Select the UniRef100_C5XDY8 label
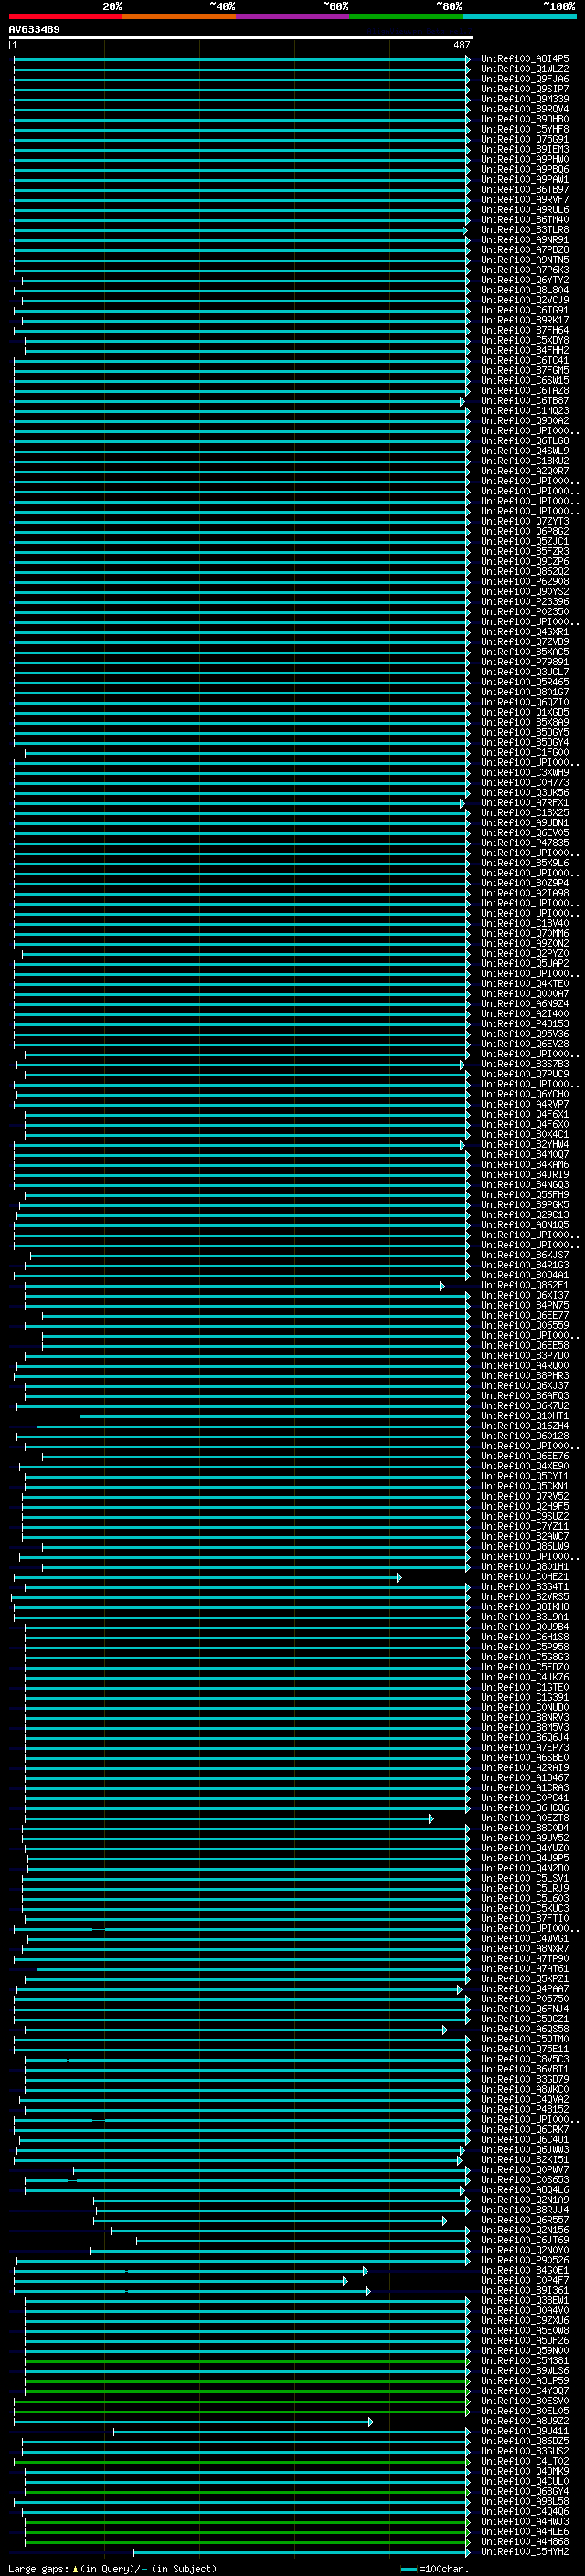Image resolution: width=585 pixels, height=2576 pixels. pyautogui.click(x=525, y=340)
